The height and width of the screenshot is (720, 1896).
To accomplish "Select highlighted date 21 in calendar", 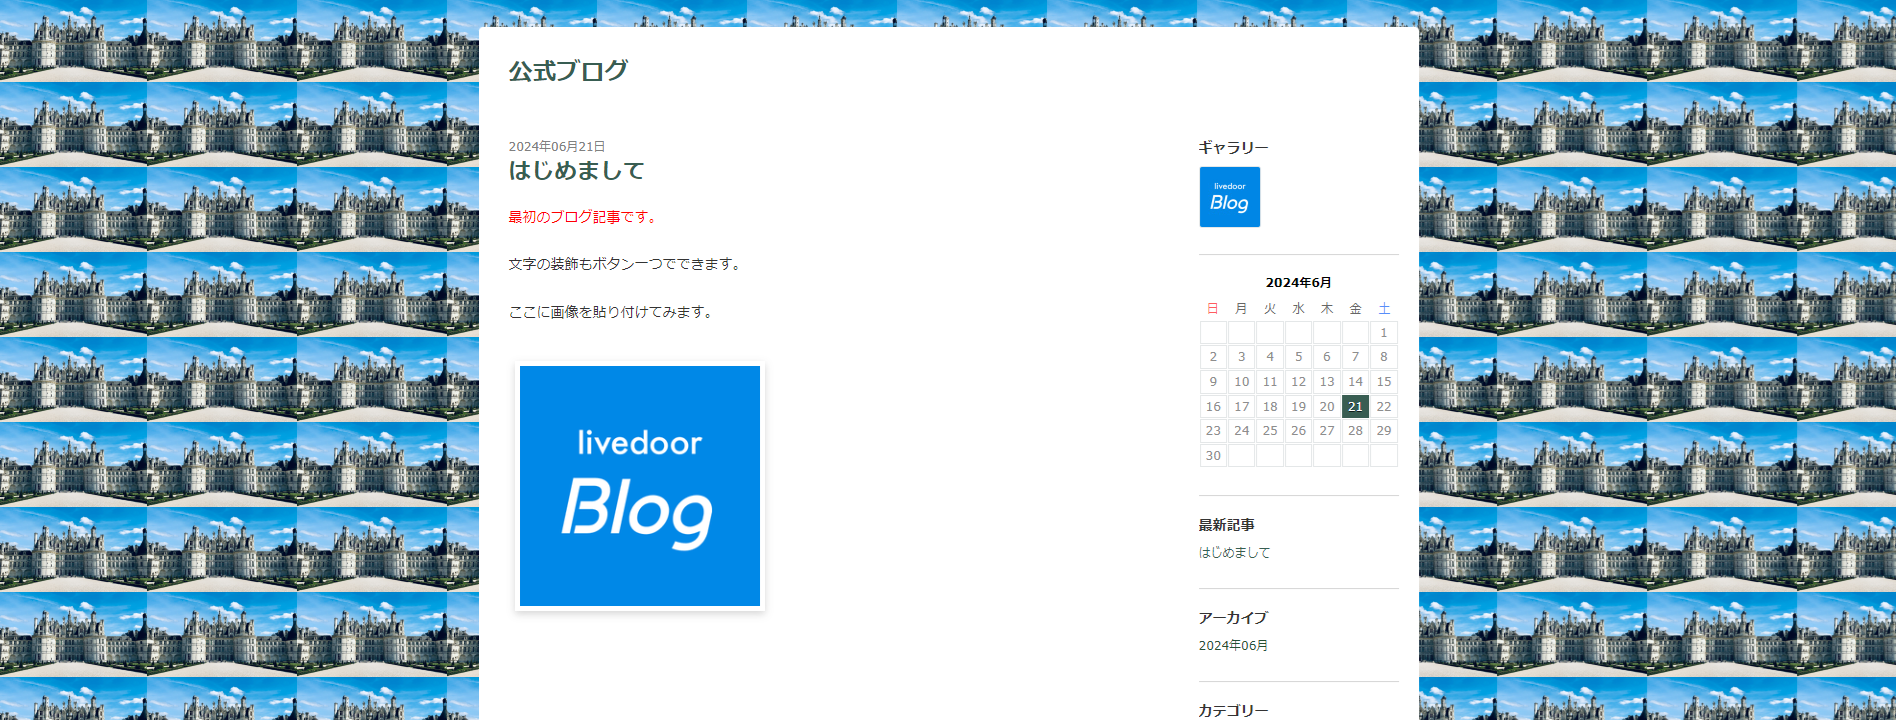I will [x=1355, y=406].
